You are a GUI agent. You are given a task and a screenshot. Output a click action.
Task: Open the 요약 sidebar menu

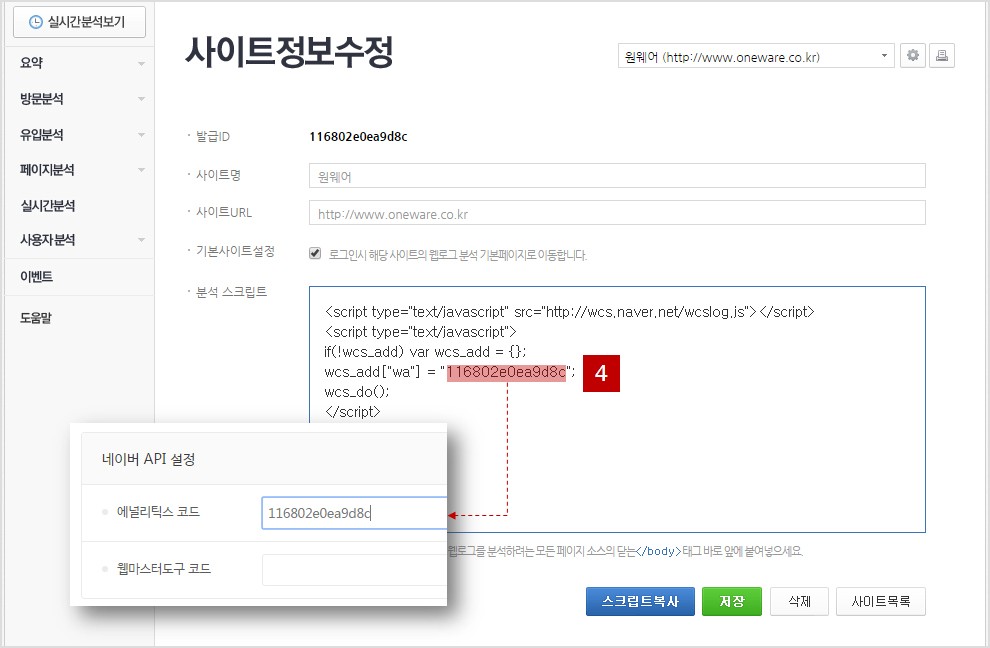click(x=32, y=63)
